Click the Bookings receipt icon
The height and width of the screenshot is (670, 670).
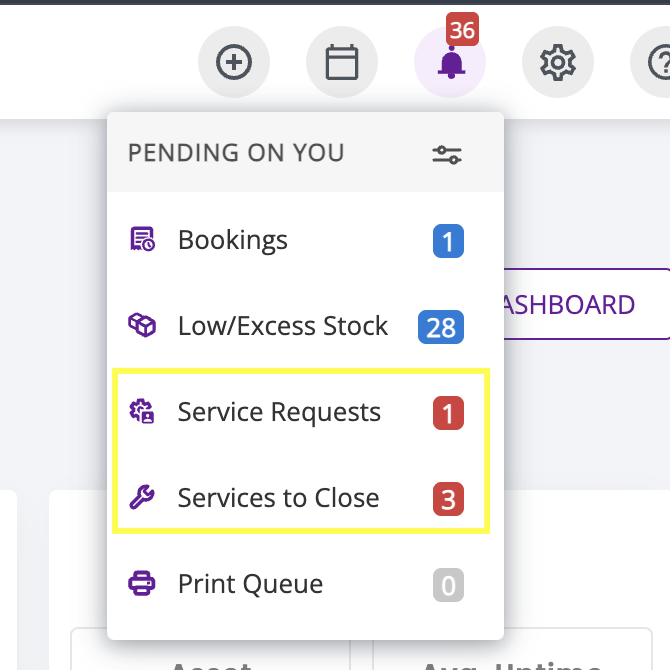click(142, 240)
